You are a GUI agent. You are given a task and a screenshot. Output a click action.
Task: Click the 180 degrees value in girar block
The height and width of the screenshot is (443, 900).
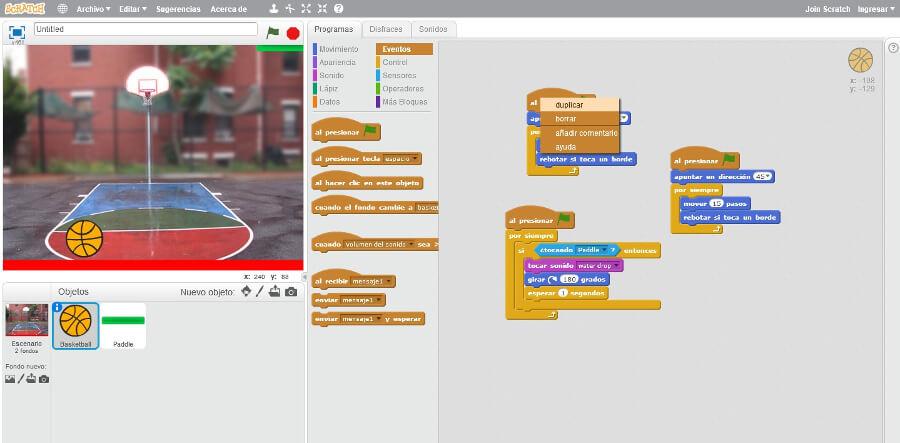point(568,279)
